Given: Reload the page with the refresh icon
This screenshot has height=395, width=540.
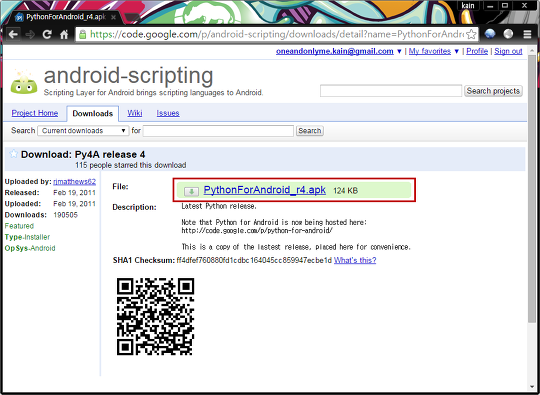Looking at the screenshot, I should coord(47,34).
